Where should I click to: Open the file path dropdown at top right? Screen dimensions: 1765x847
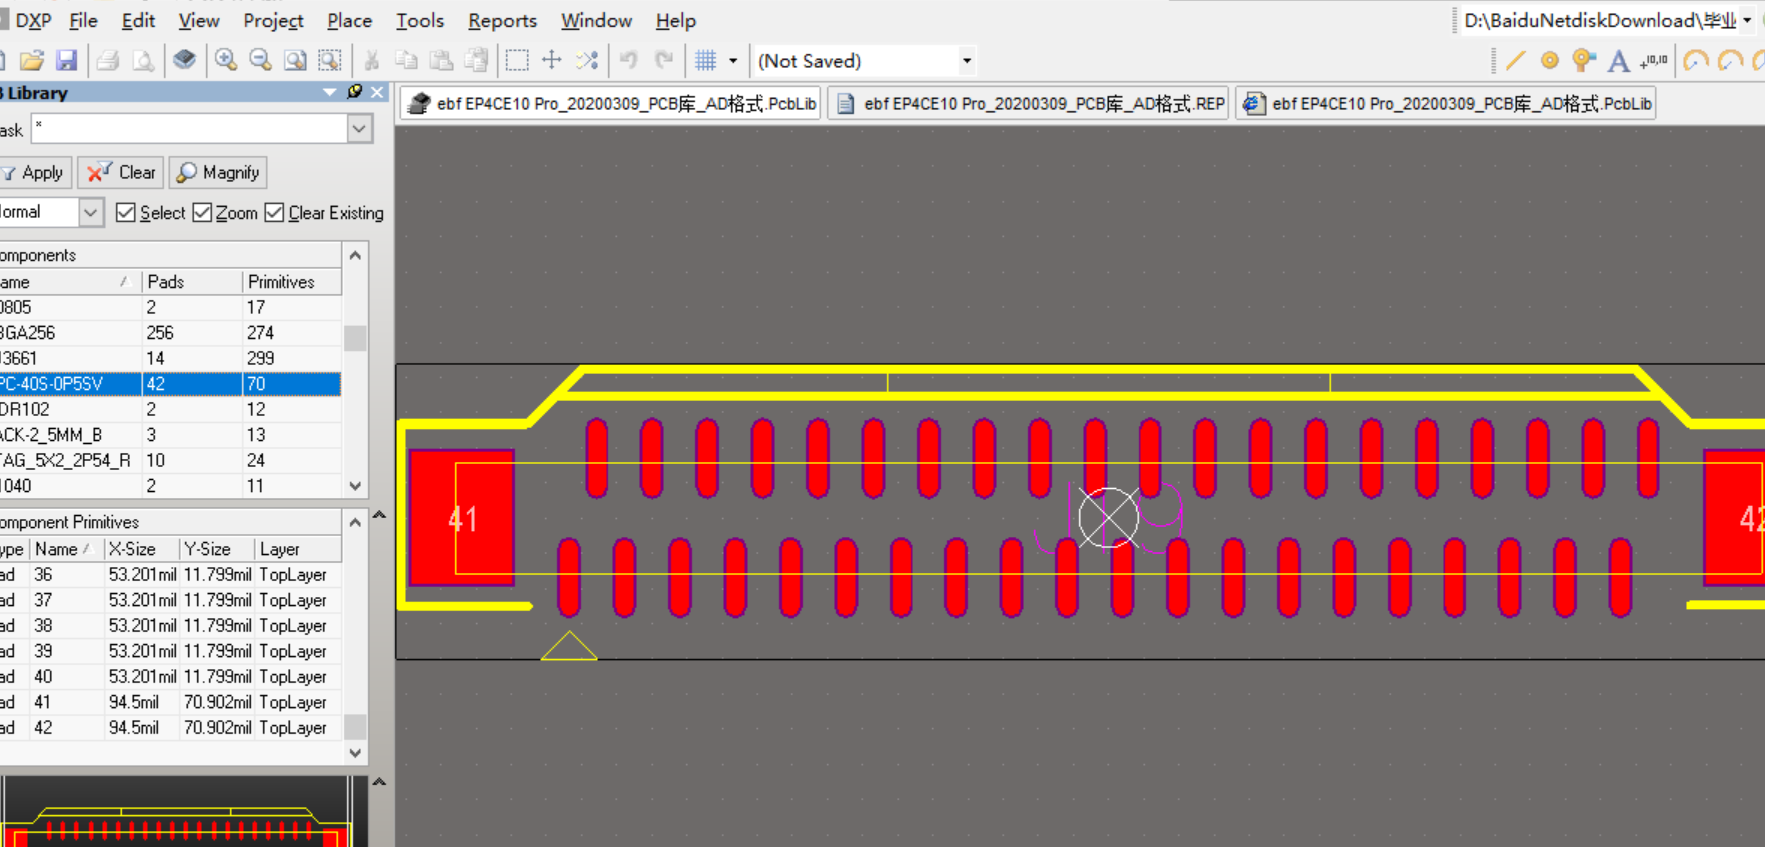tap(1747, 20)
